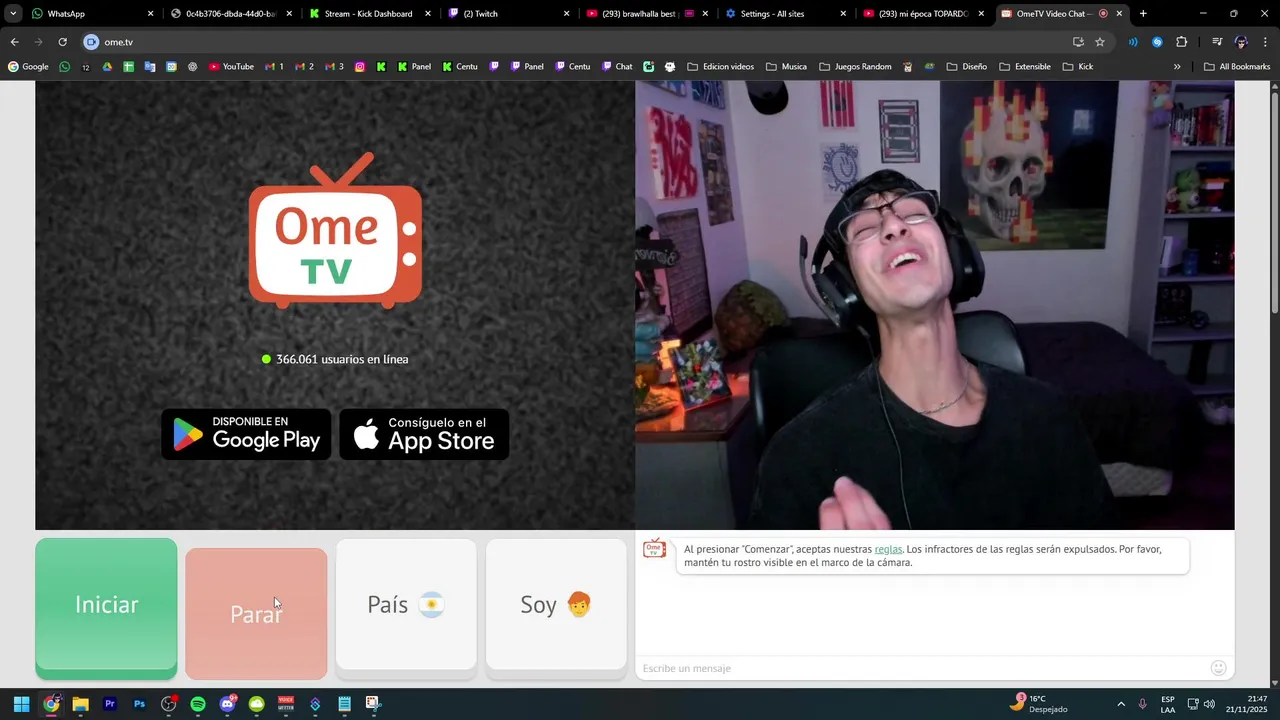
Task: Switch to the brawlhalla best YouTube tab
Action: pyautogui.click(x=646, y=14)
